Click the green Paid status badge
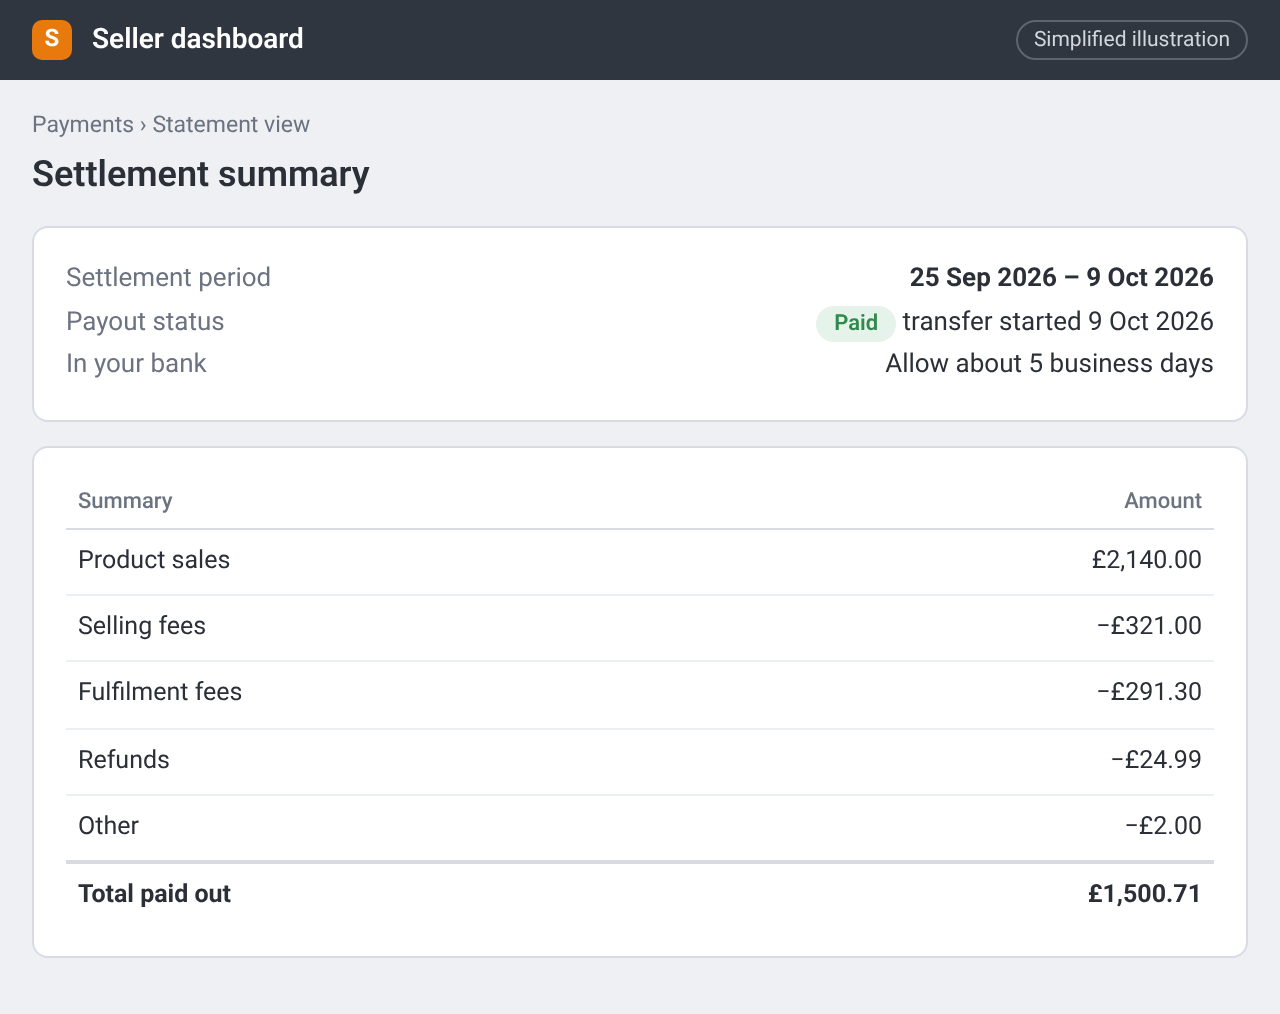The width and height of the screenshot is (1280, 1014). pyautogui.click(x=856, y=323)
